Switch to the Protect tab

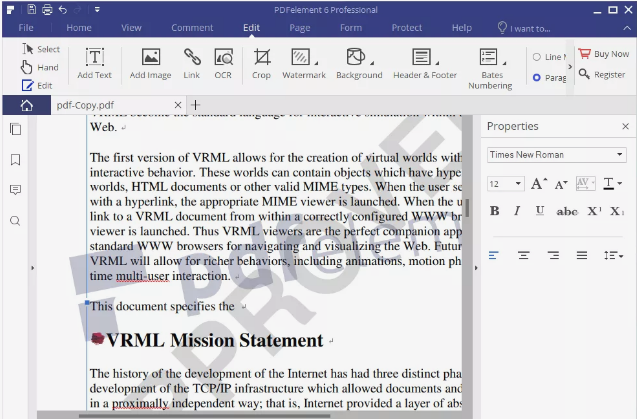(407, 28)
